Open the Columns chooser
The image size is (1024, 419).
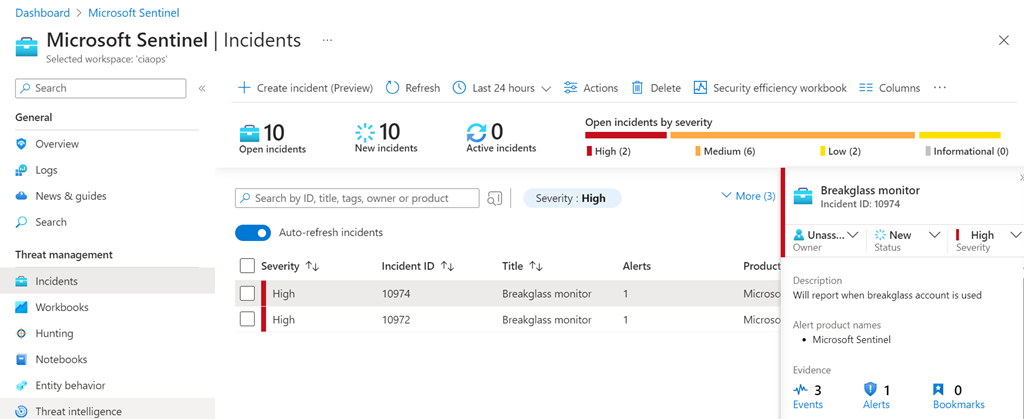click(x=889, y=88)
